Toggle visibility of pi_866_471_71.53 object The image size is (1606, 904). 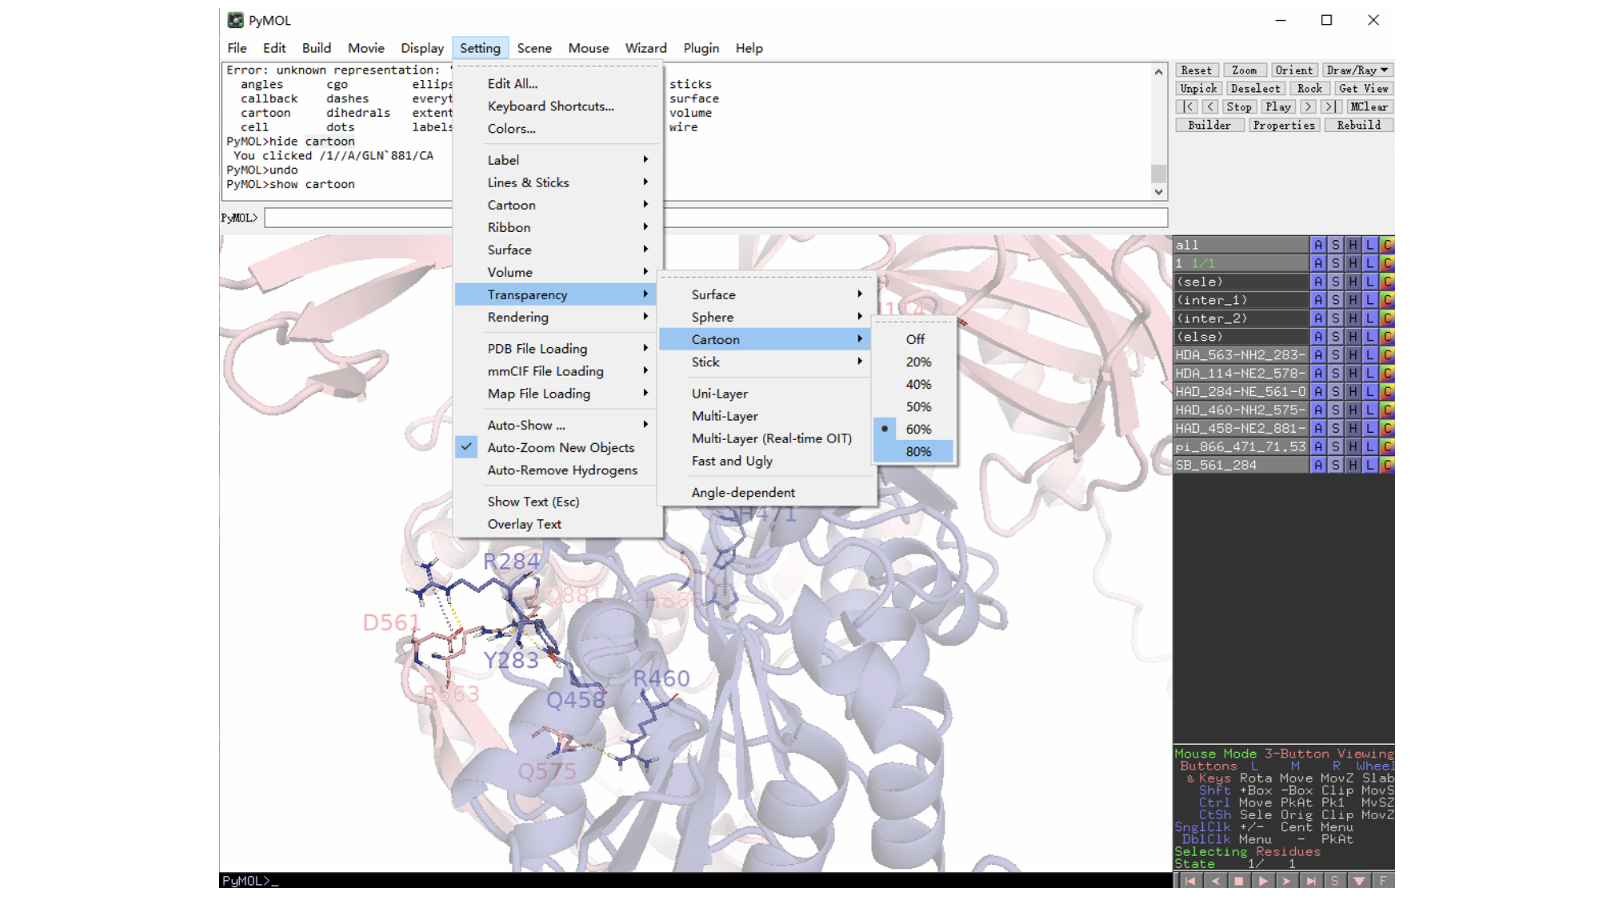(x=1241, y=447)
